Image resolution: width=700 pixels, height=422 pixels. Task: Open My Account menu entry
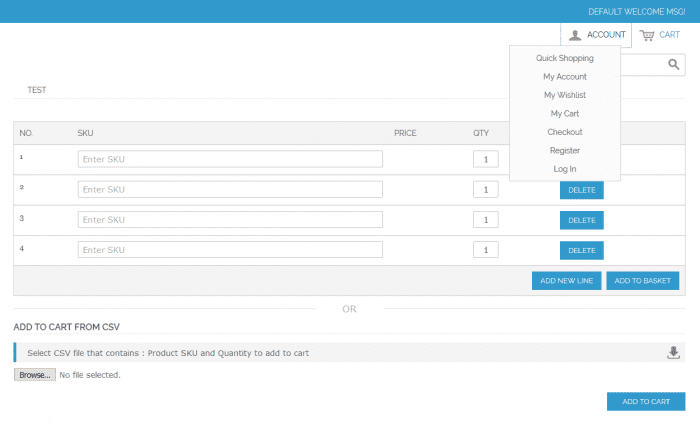tap(565, 77)
